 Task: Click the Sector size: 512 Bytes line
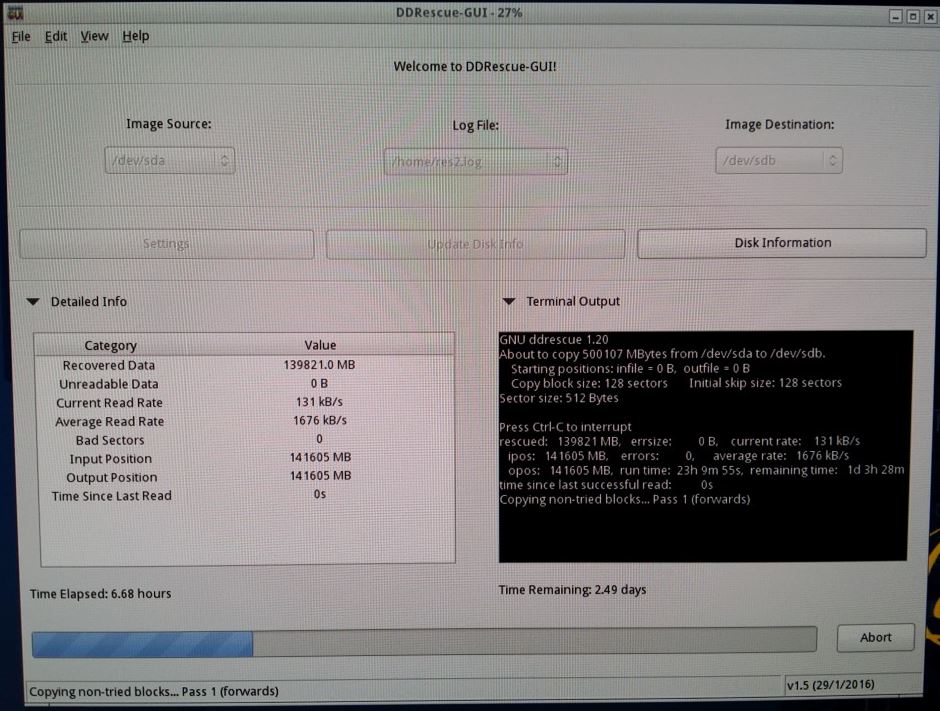point(558,398)
